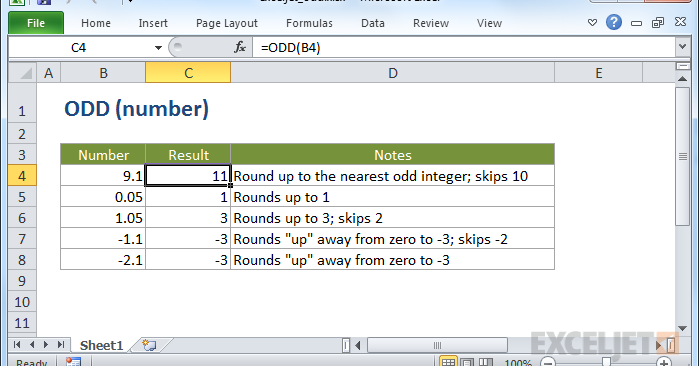Image resolution: width=699 pixels, height=366 pixels.
Task: Expand the formula bar
Action: tap(682, 47)
